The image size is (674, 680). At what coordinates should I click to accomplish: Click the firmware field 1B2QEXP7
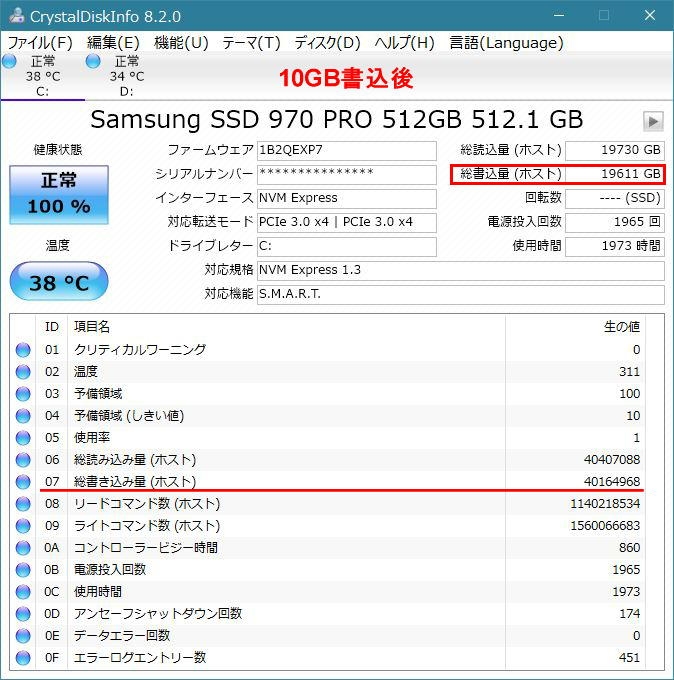347,150
